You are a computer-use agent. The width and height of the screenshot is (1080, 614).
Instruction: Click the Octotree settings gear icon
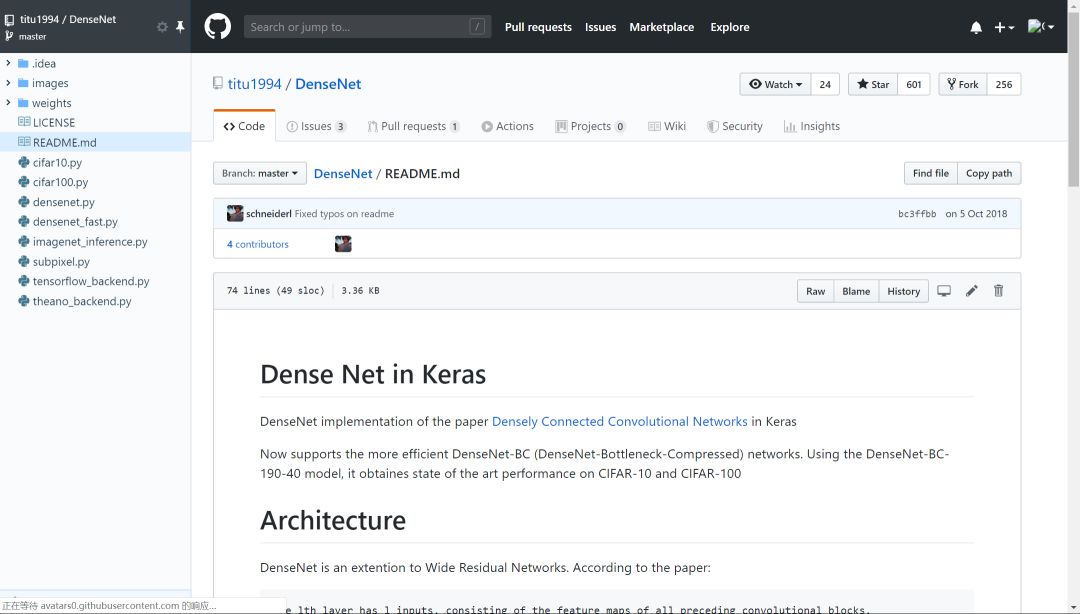(x=162, y=27)
